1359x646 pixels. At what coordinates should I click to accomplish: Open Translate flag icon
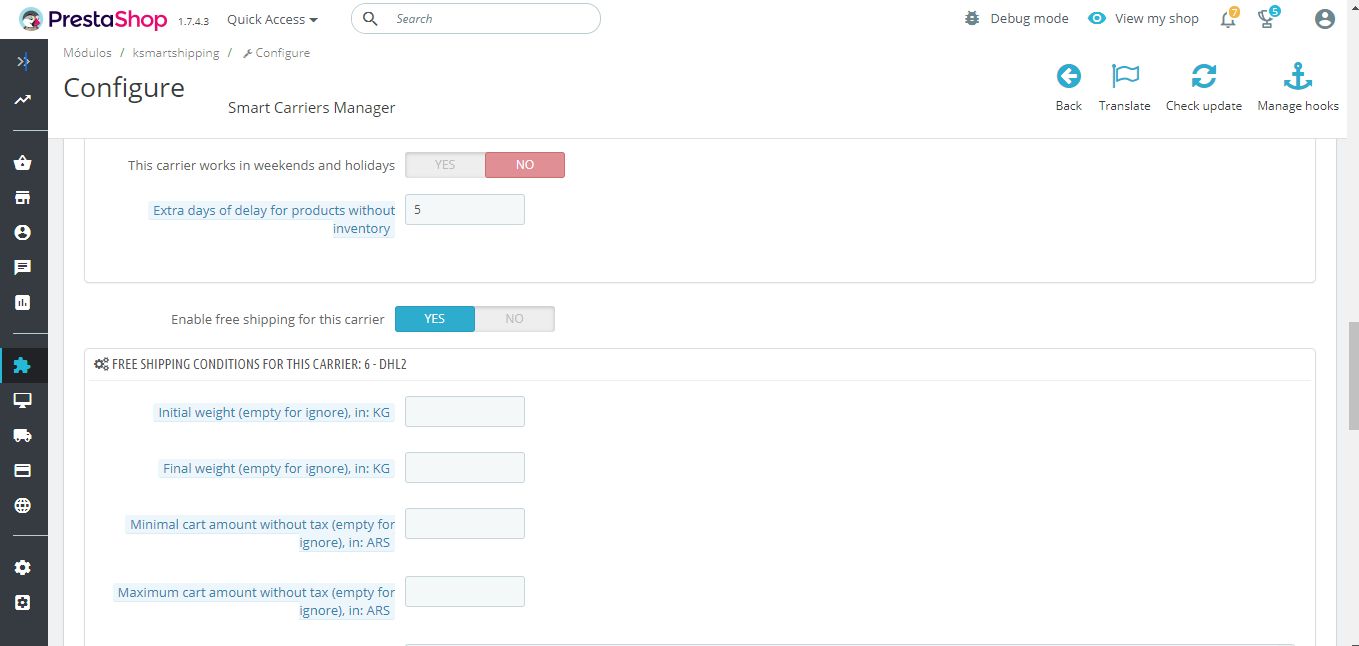[1125, 77]
